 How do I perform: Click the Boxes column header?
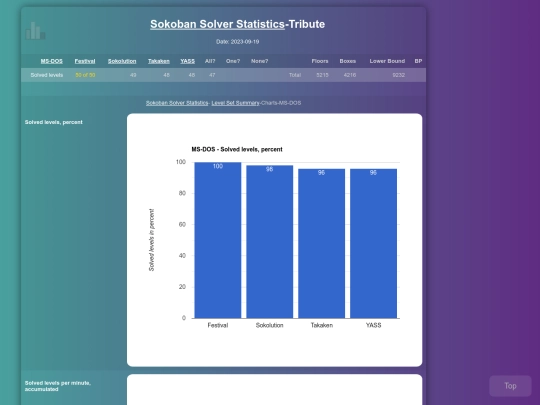tap(347, 61)
